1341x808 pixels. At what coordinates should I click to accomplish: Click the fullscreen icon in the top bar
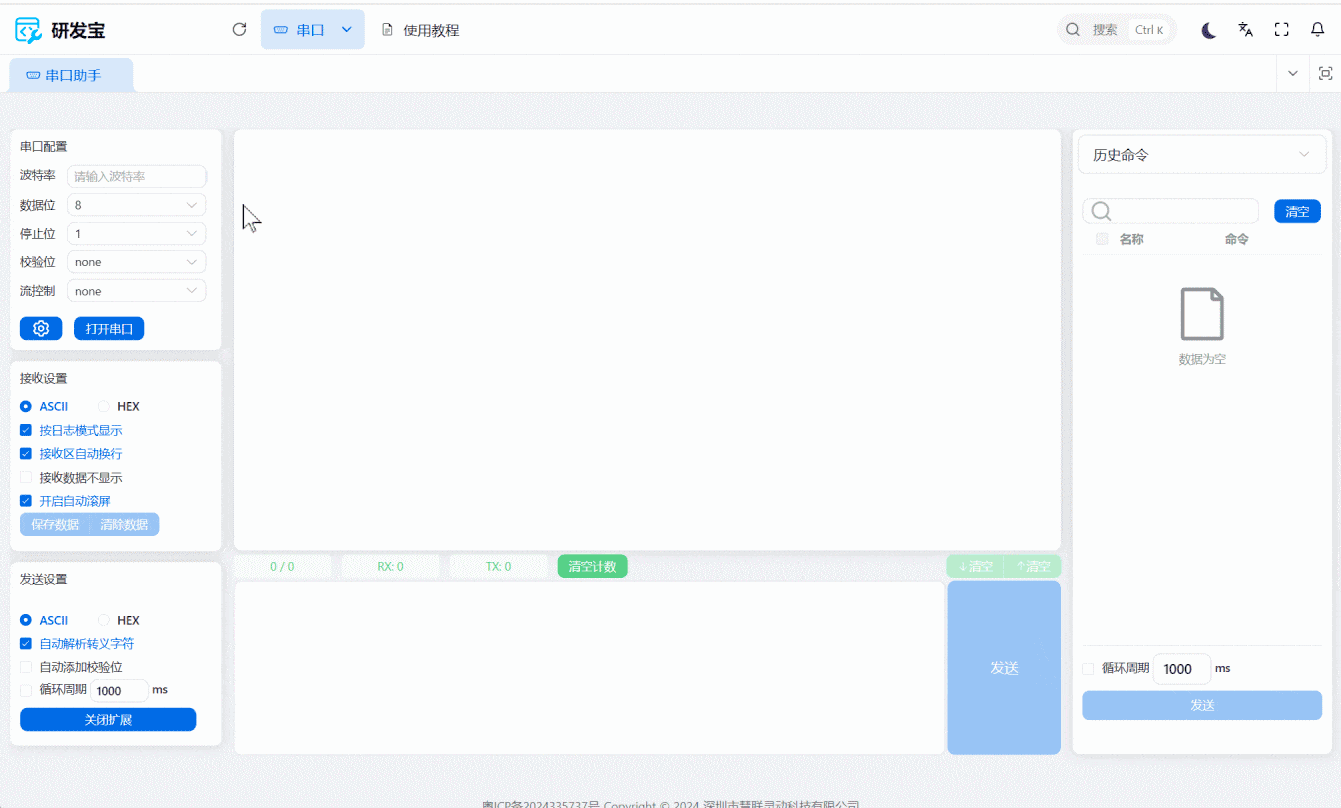(x=1281, y=29)
